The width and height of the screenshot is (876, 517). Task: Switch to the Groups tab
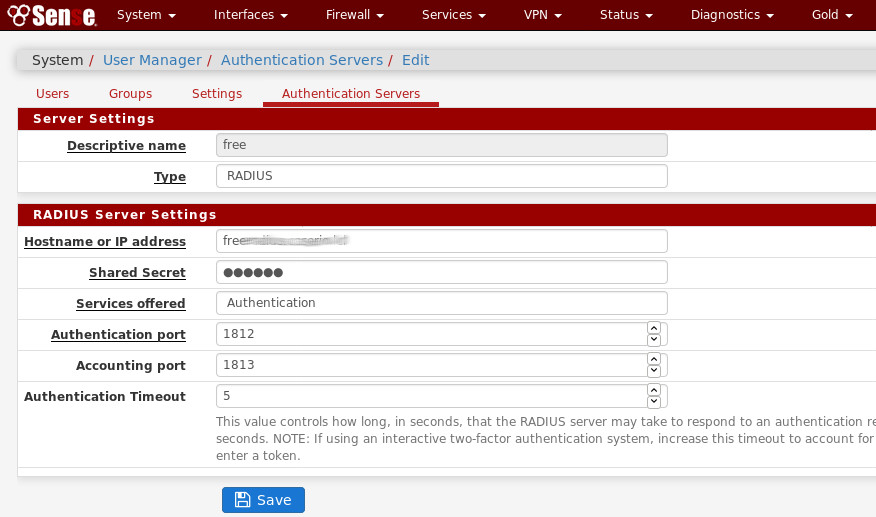130,93
